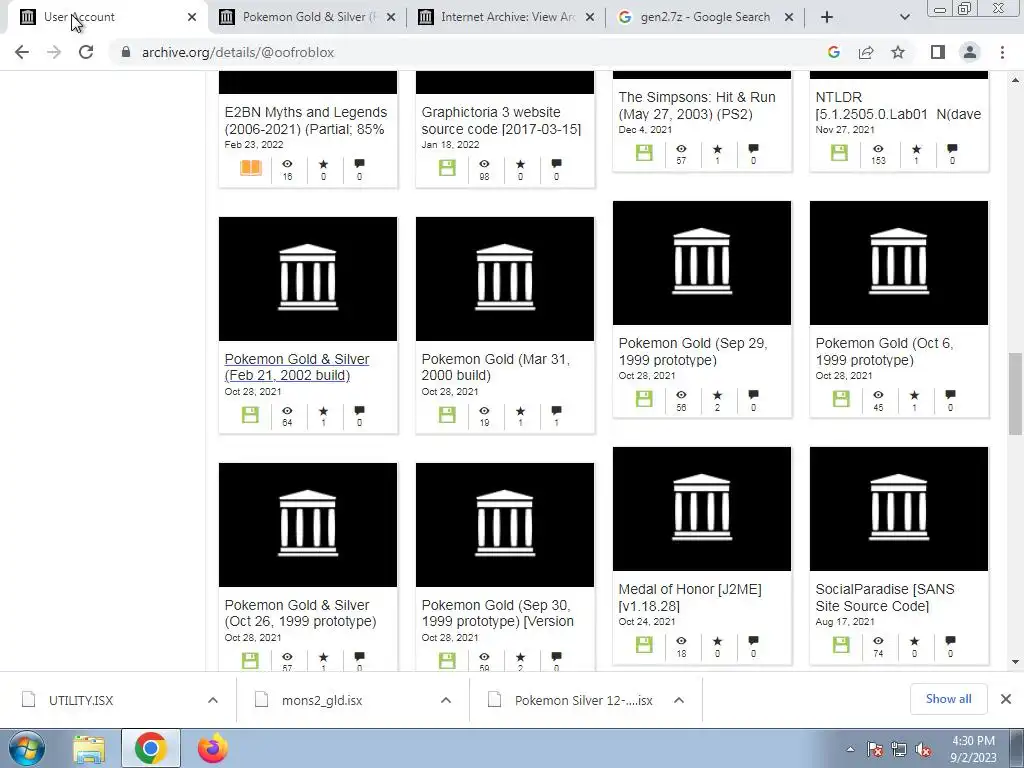The image size is (1024, 768).
Task: Click the Action Center flag tray icon
Action: pos(874,750)
